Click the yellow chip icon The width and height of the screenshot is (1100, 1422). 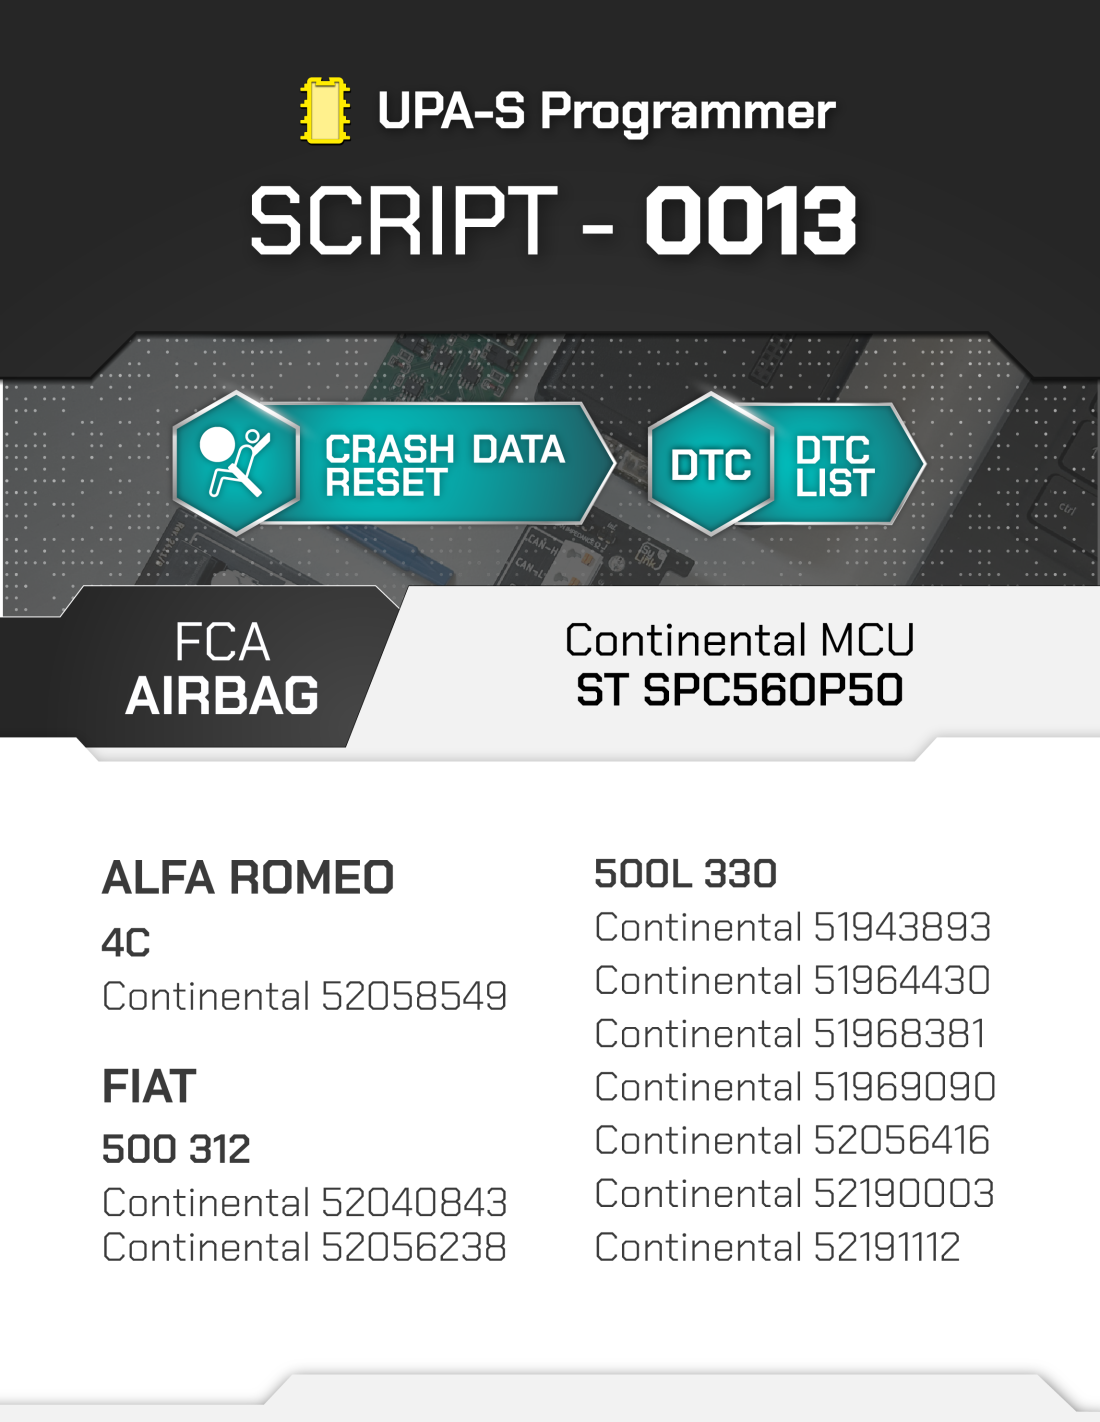click(x=325, y=111)
